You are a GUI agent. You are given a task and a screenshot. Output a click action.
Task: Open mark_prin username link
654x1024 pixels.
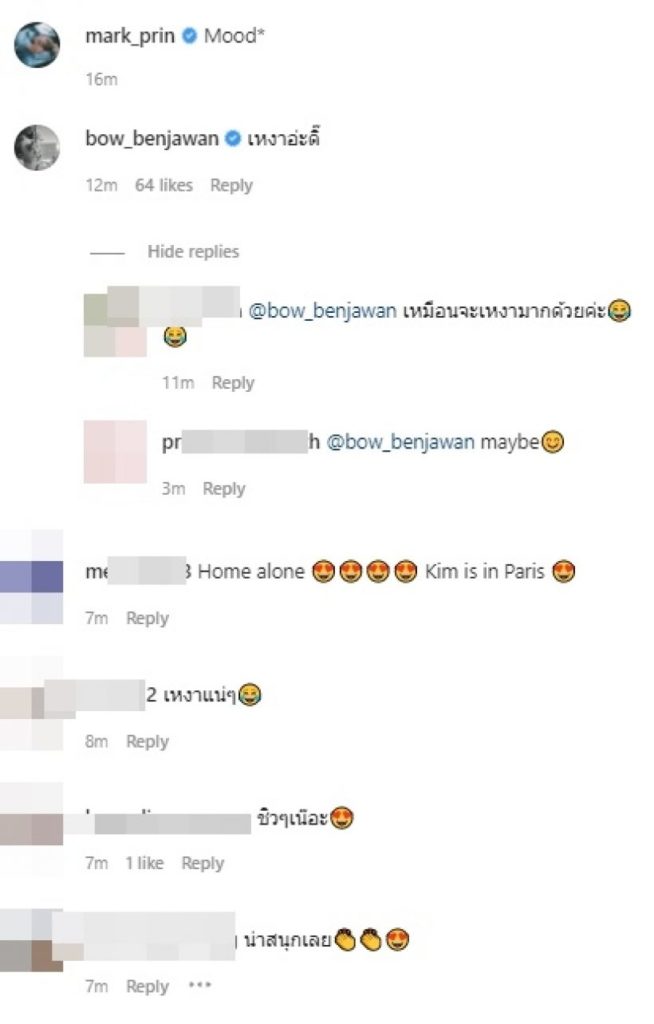130,35
